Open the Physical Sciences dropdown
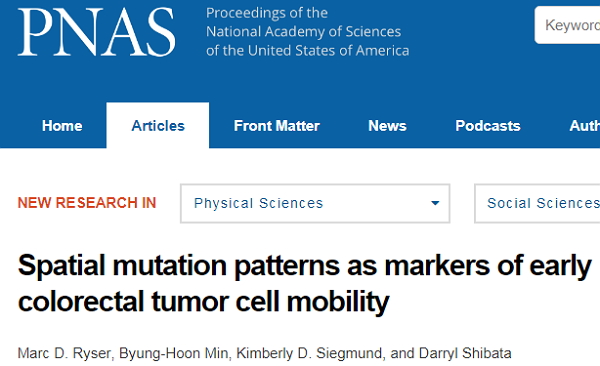This screenshot has height=366, width=600. pyautogui.click(x=315, y=203)
